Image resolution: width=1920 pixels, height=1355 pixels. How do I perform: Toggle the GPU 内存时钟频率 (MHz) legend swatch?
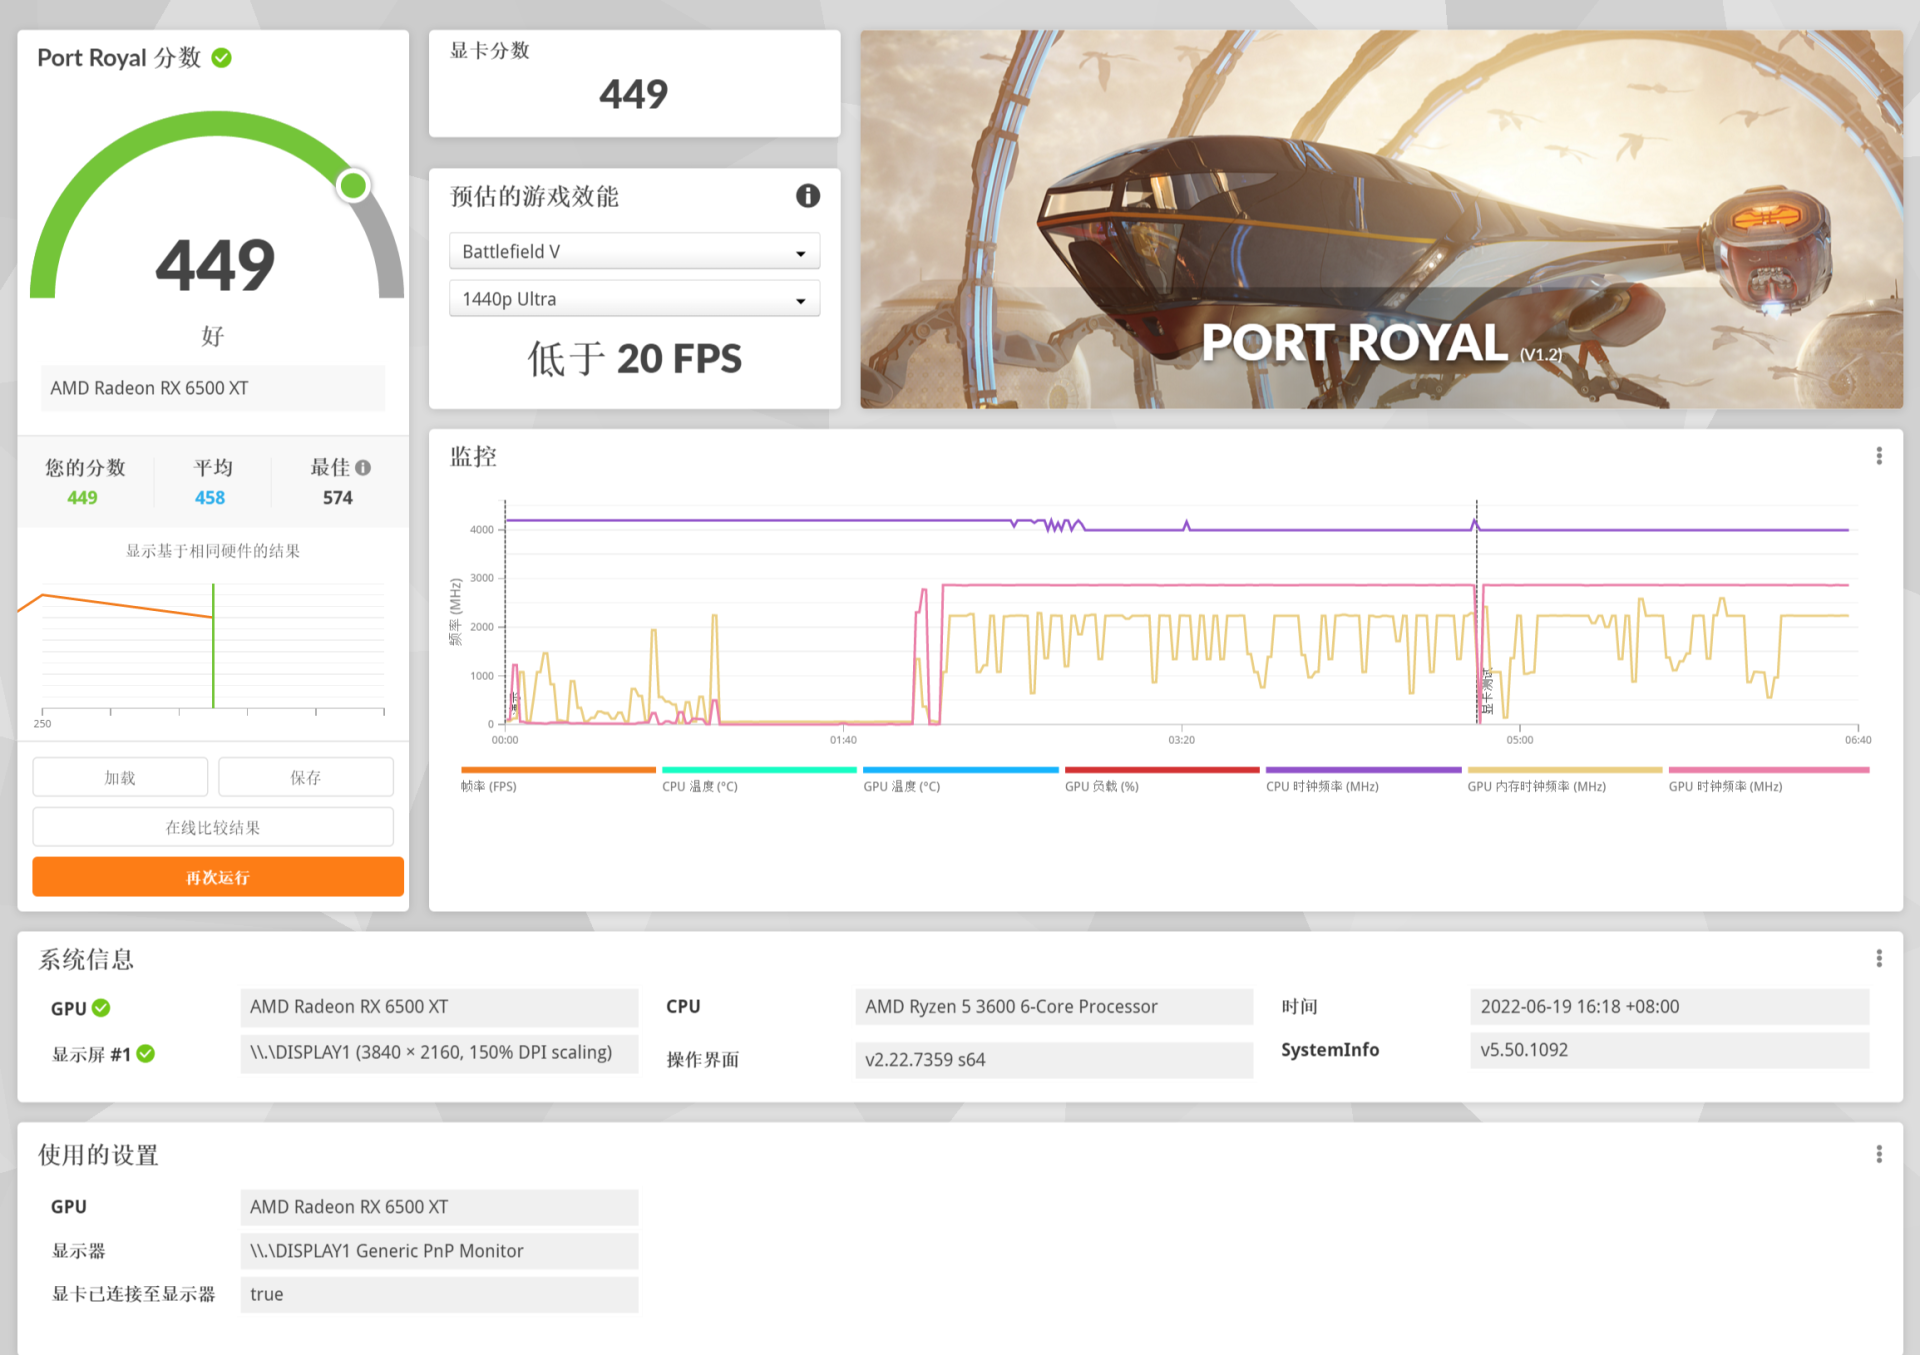point(1565,770)
